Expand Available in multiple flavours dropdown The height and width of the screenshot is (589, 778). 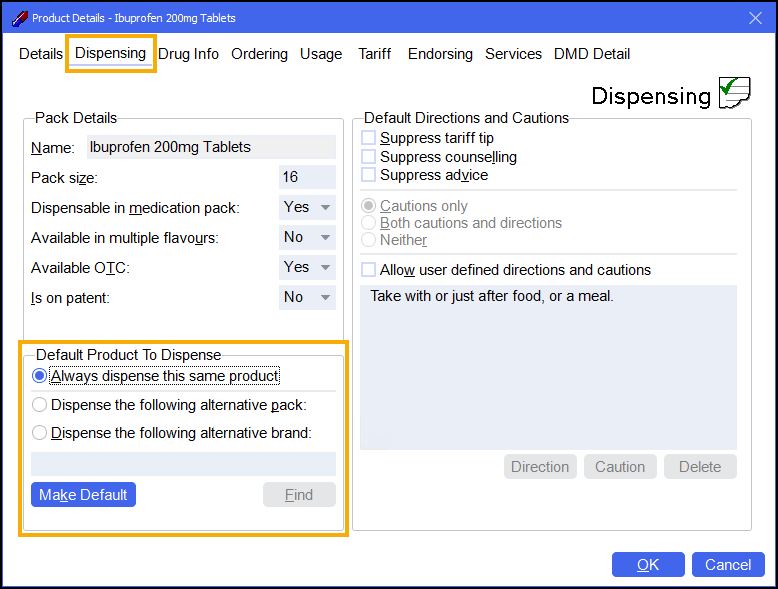pyautogui.click(x=307, y=237)
